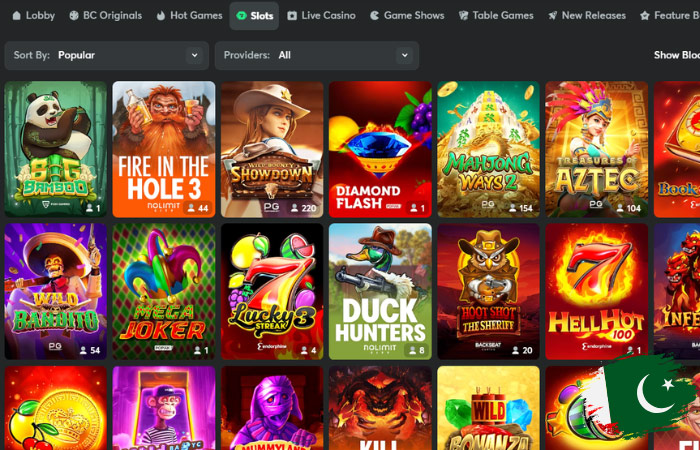Image resolution: width=700 pixels, height=450 pixels.
Task: Click PG logo on Wild Bandito
Action: [55, 346]
